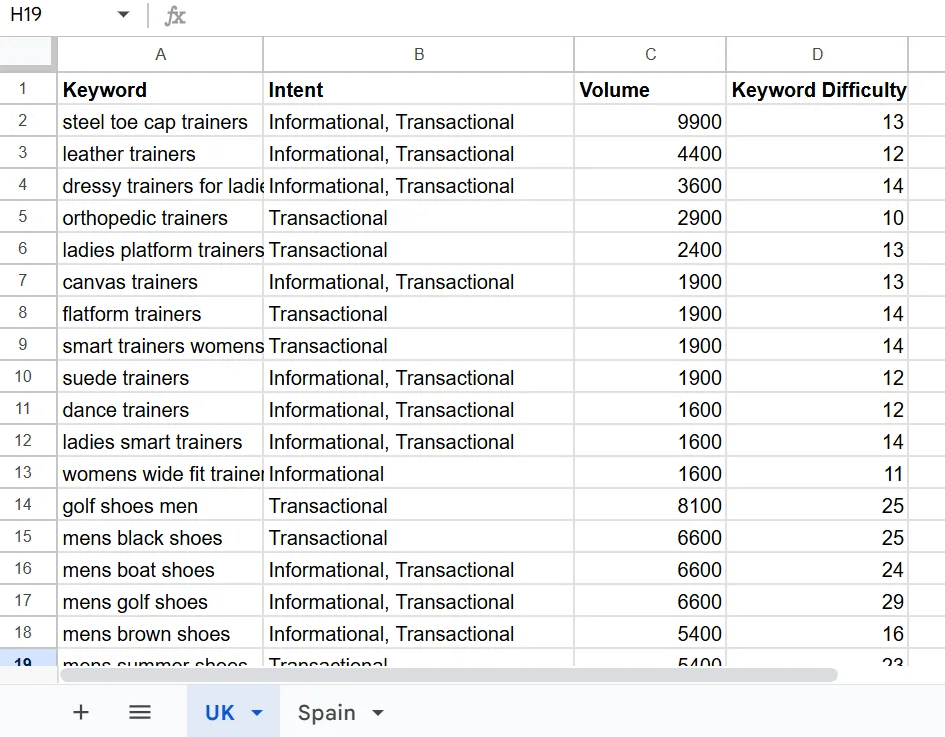Click the Volume header cell
The width and height of the screenshot is (945, 737).
pos(650,90)
